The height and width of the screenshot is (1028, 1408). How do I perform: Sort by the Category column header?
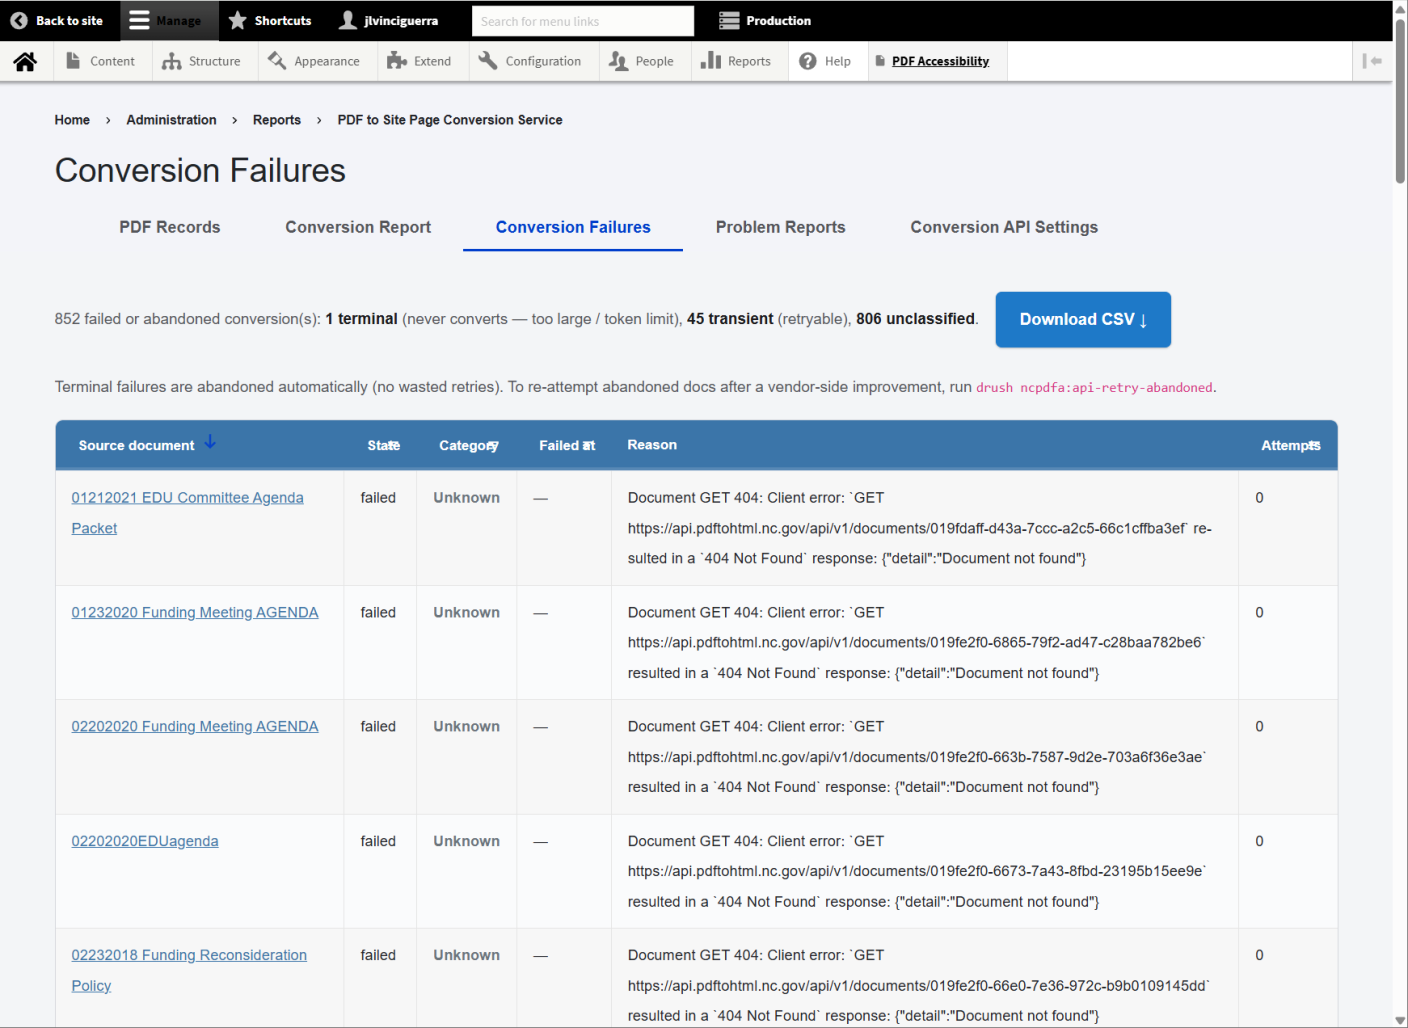point(468,446)
